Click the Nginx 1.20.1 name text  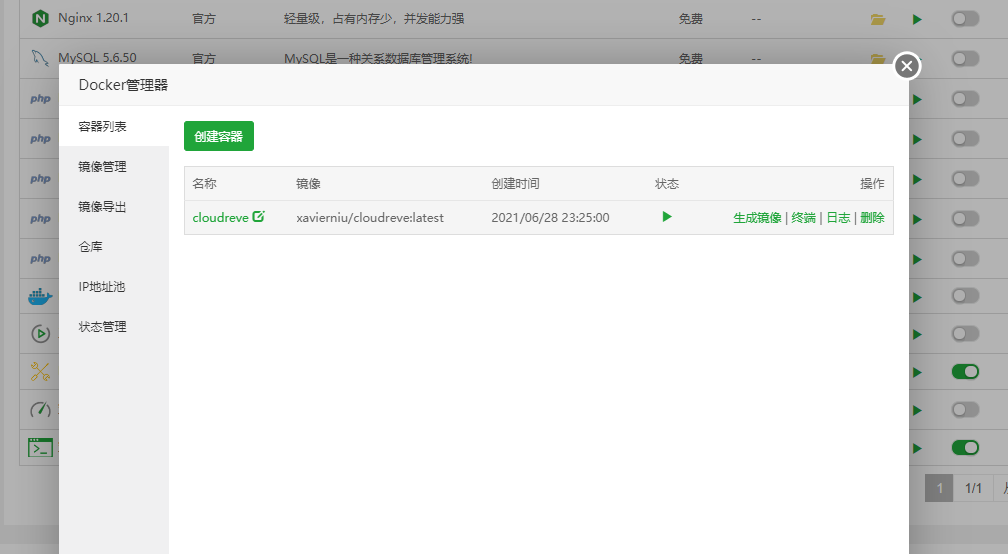point(93,18)
